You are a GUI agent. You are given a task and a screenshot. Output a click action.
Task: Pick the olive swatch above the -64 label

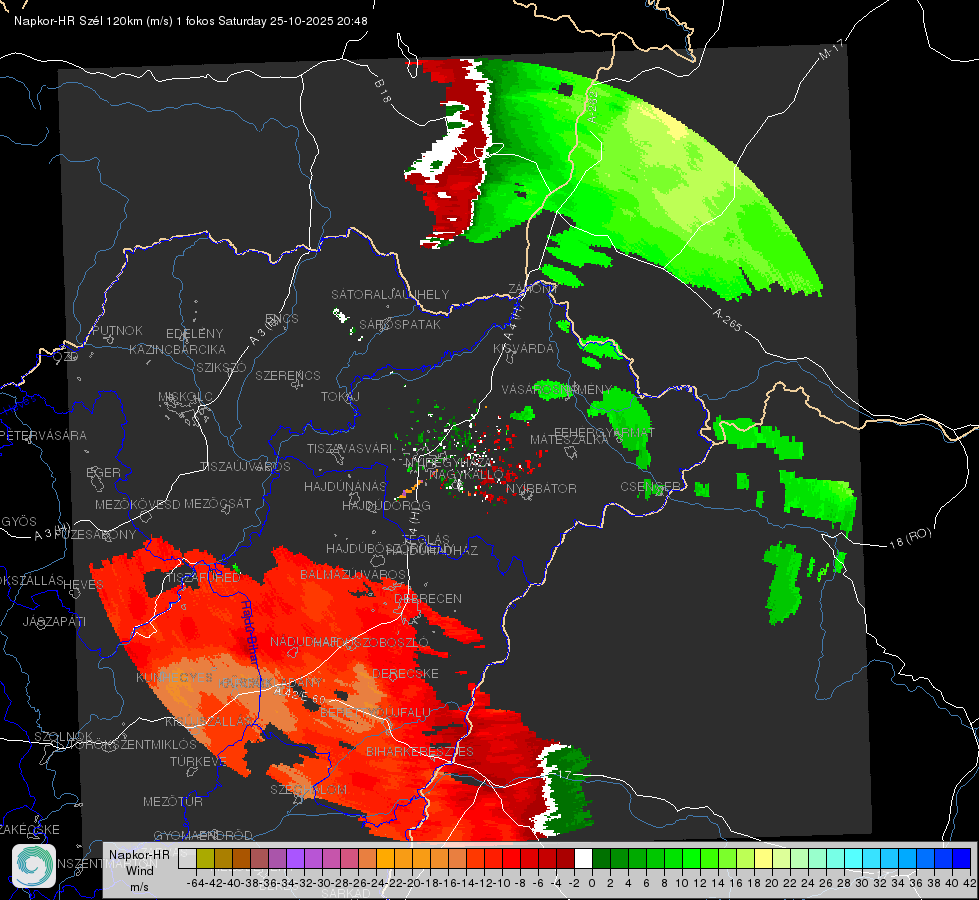(x=205, y=859)
